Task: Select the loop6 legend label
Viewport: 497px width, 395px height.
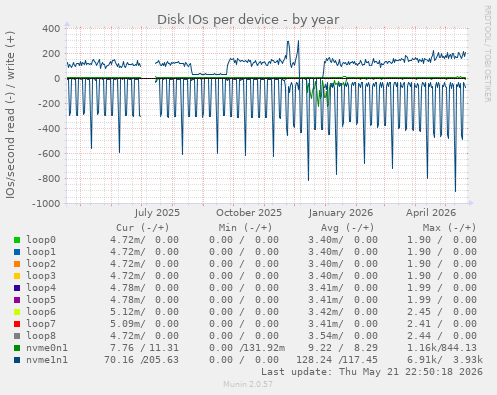Action: pyautogui.click(x=41, y=312)
